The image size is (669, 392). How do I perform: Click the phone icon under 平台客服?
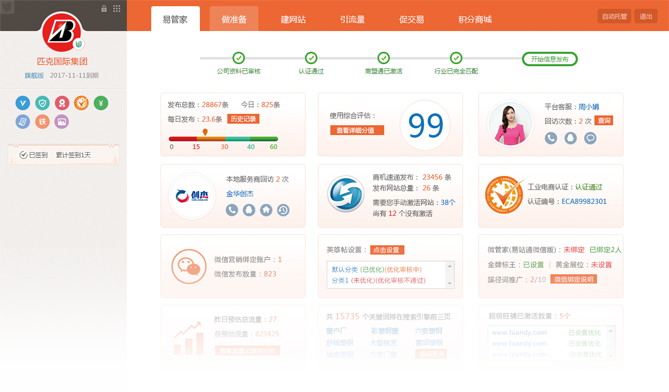click(x=551, y=138)
